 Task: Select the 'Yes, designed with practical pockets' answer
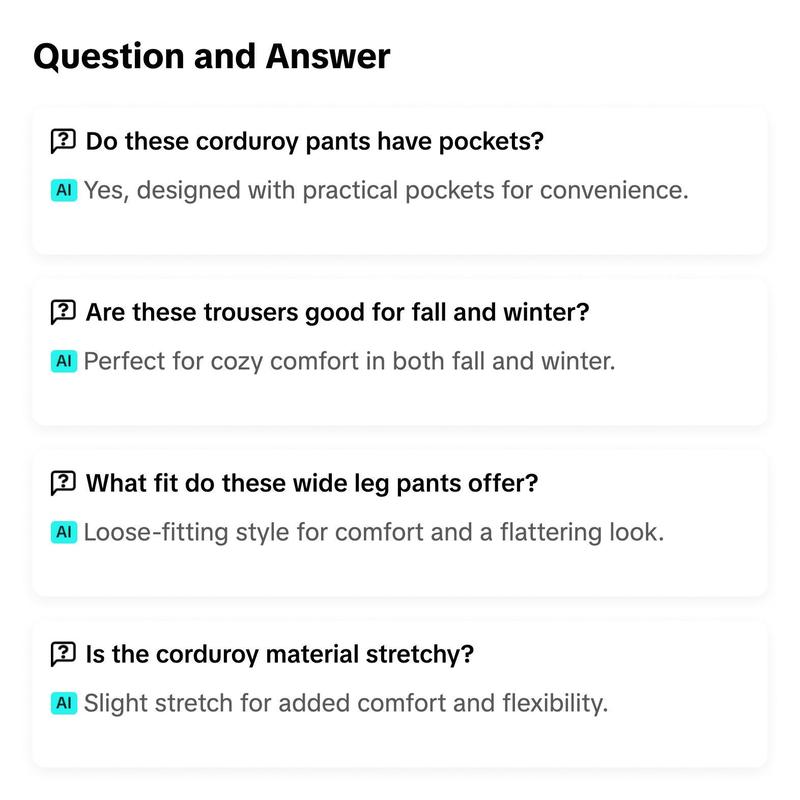tap(386, 190)
